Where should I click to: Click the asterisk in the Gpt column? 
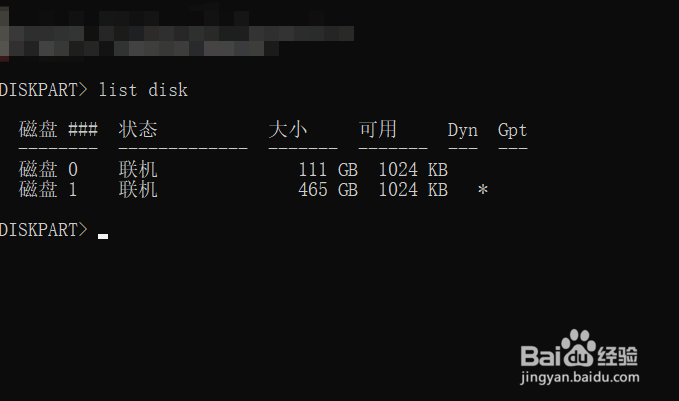483,190
